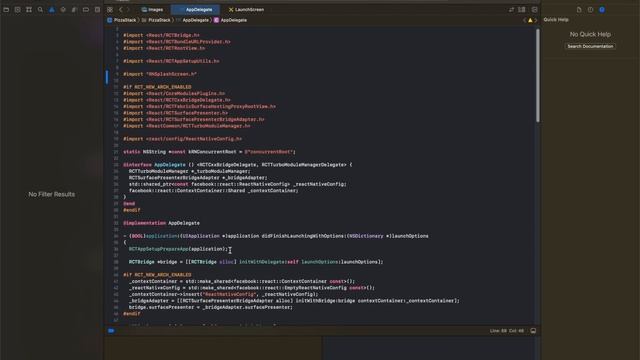Screen dimensions: 640x360
Task: Go back in editor history
Action: point(121,9)
